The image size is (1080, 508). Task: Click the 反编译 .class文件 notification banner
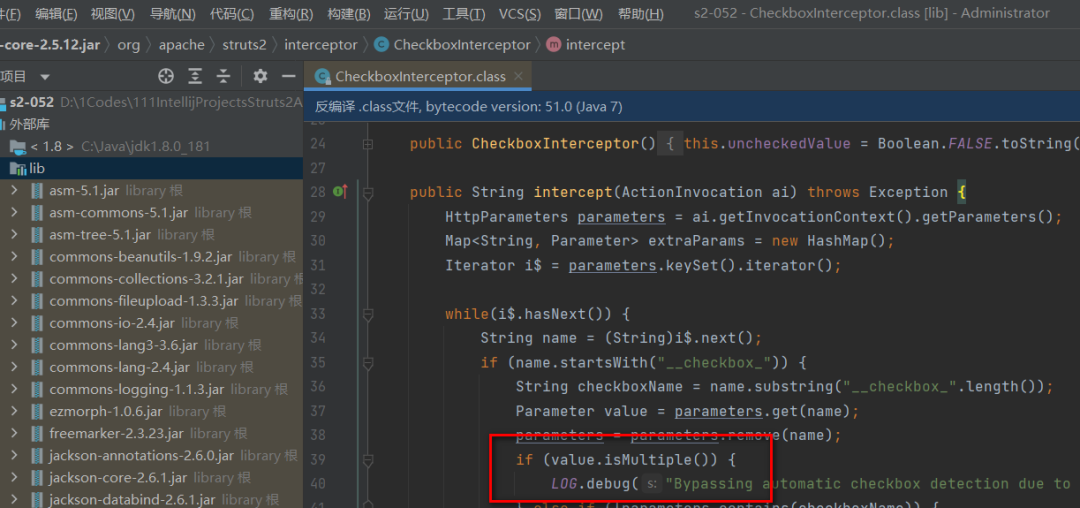click(x=692, y=106)
